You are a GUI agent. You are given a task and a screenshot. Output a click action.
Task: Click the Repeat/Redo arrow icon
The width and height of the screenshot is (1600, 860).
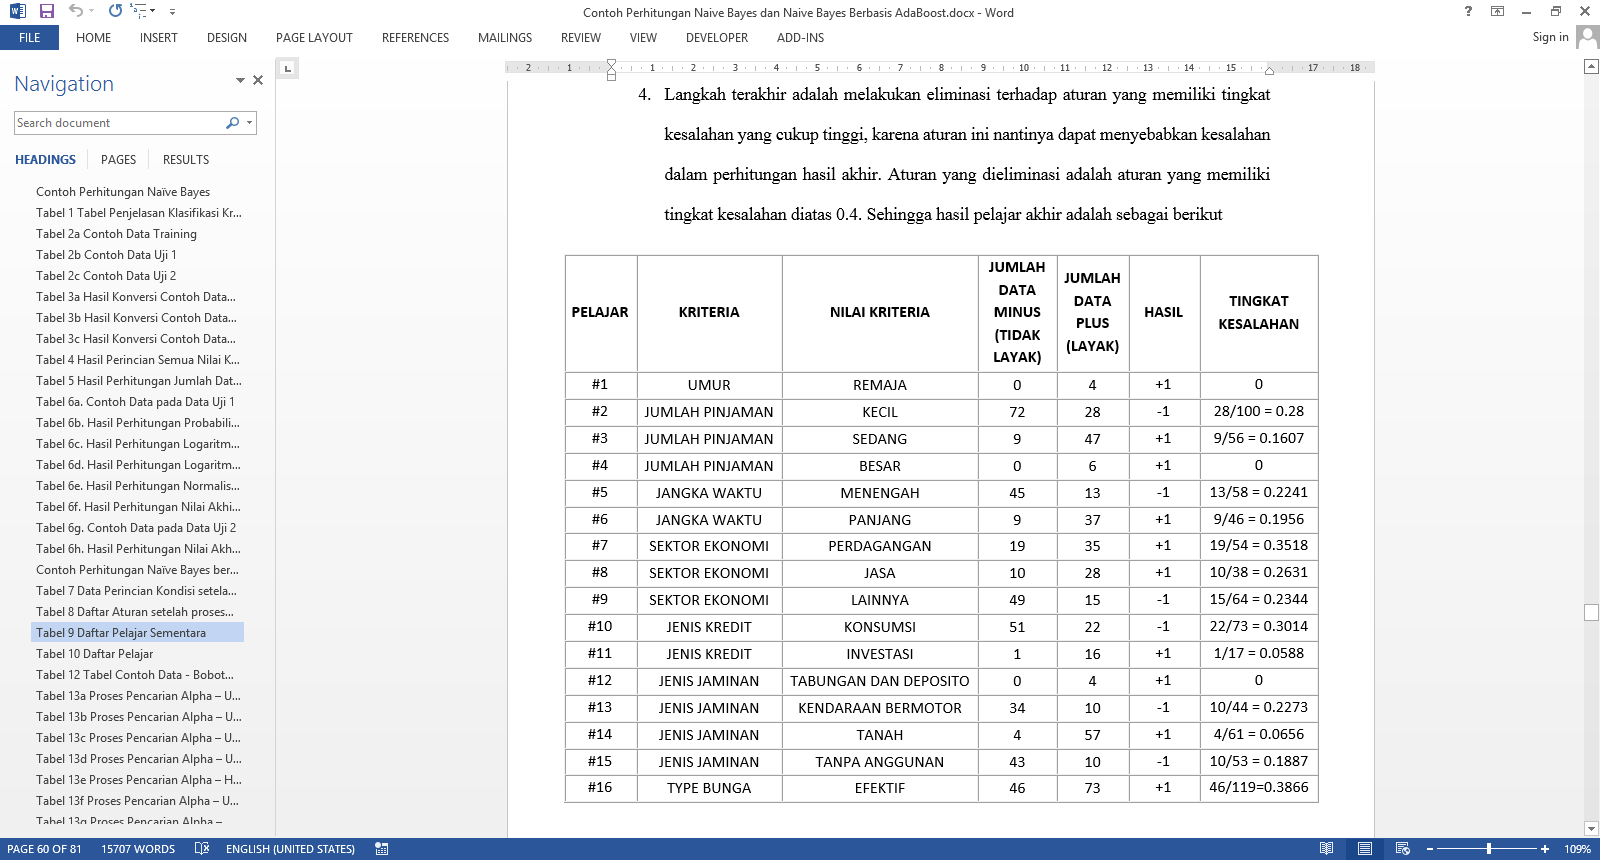pos(115,11)
